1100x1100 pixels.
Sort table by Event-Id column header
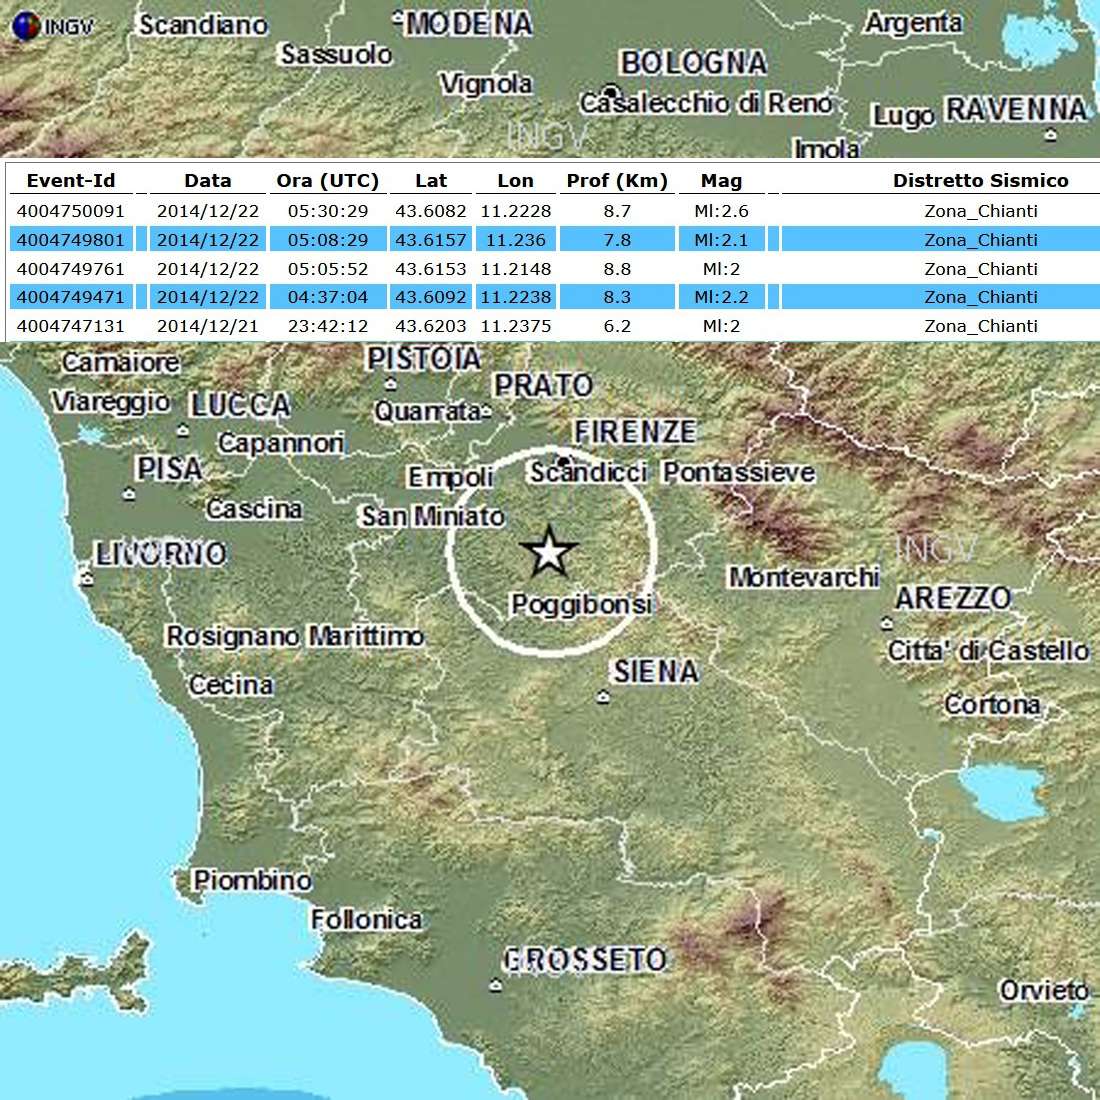71,181
